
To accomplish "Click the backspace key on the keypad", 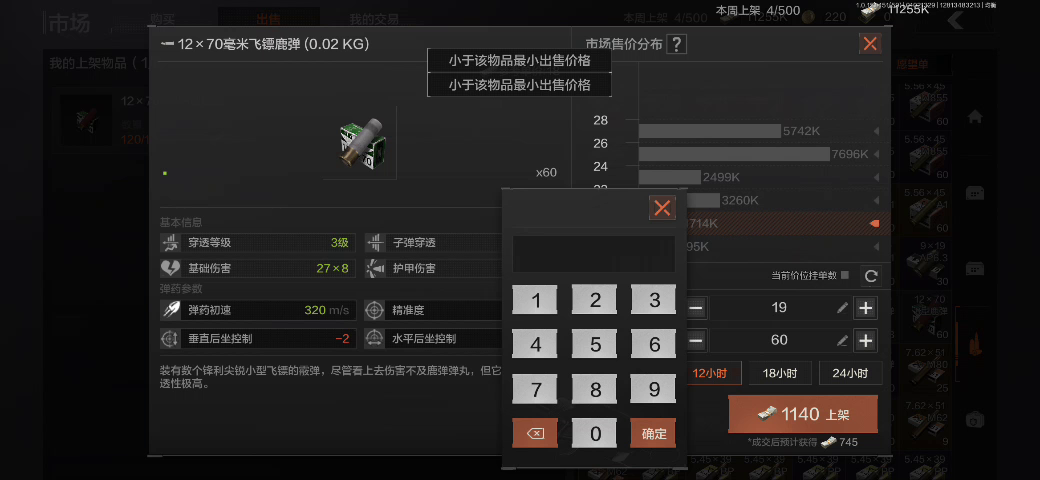I will coord(535,433).
